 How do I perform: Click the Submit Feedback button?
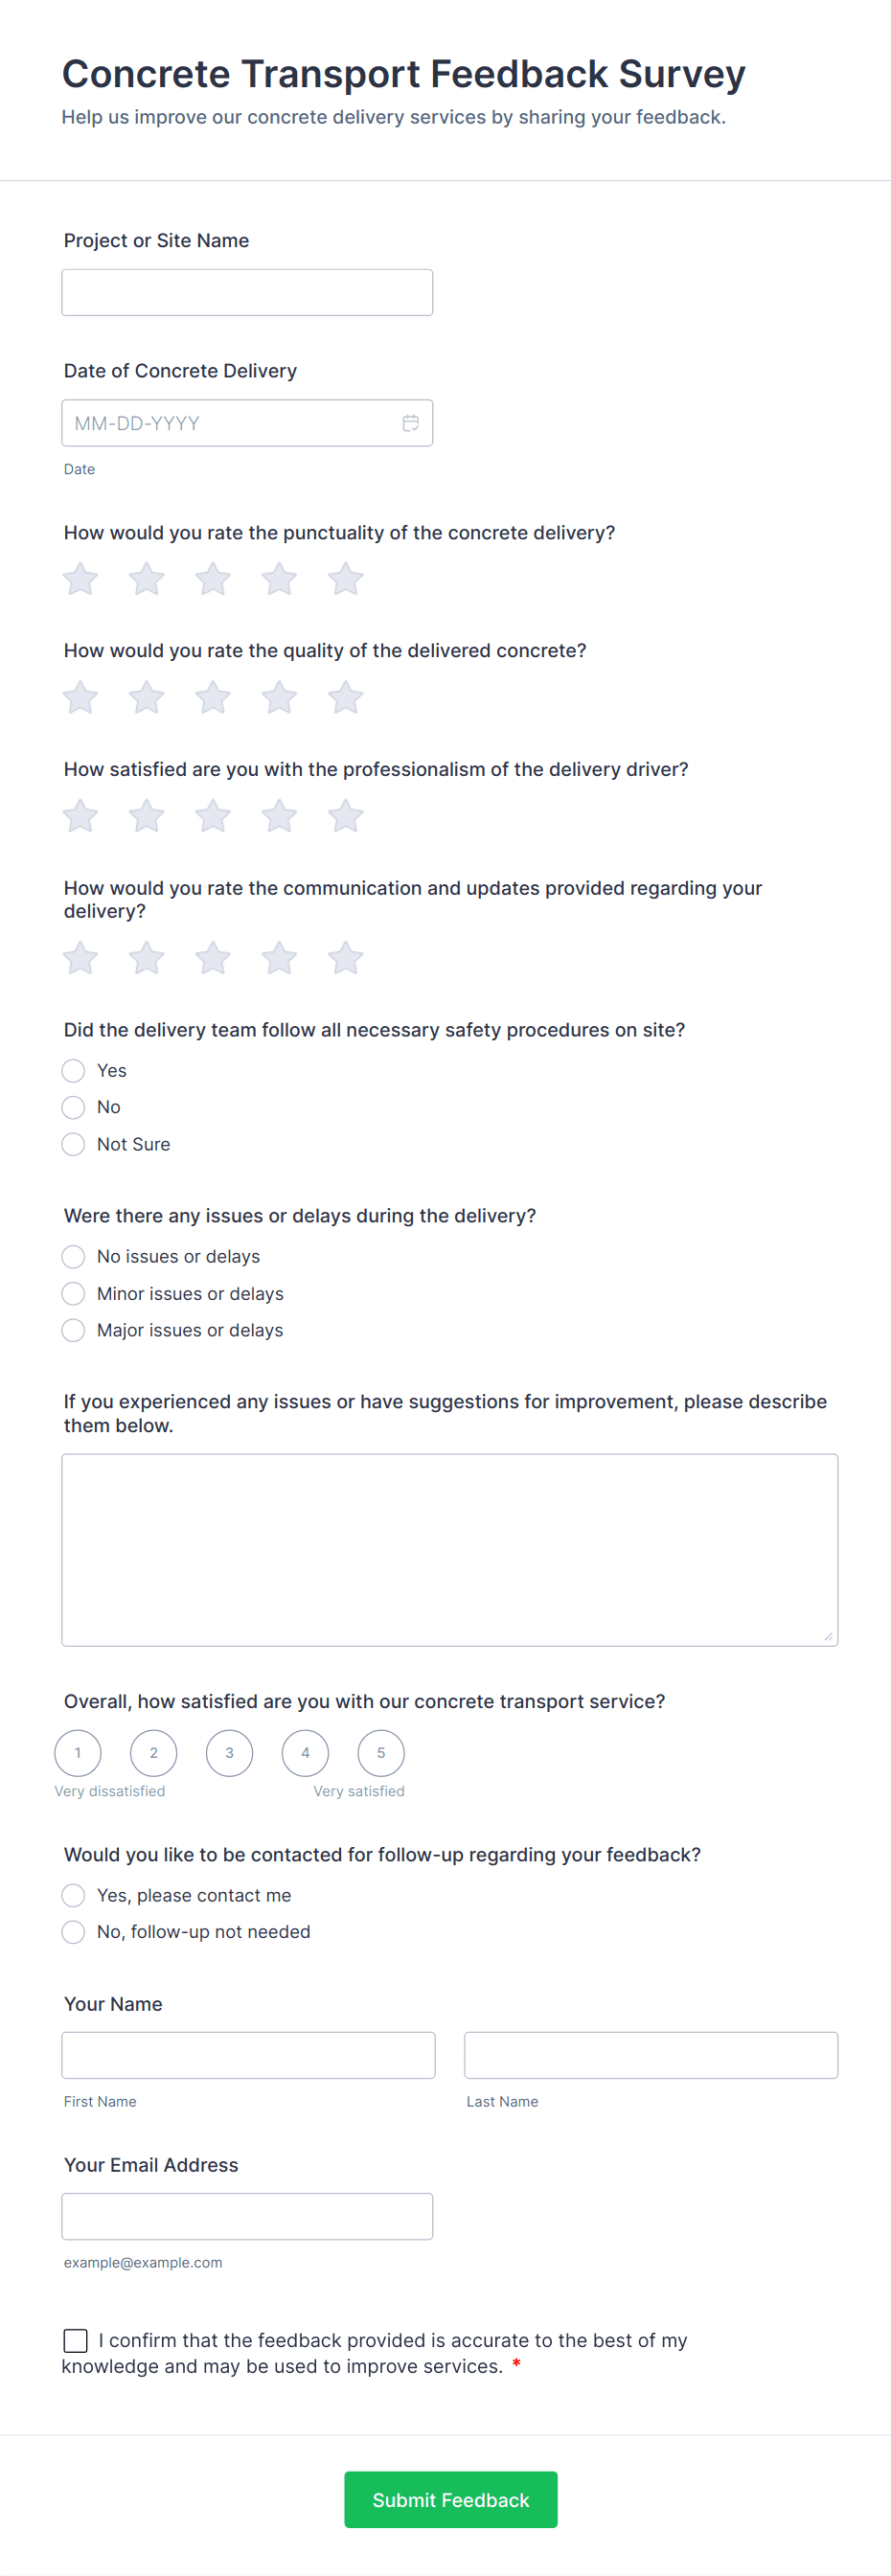click(x=450, y=2499)
